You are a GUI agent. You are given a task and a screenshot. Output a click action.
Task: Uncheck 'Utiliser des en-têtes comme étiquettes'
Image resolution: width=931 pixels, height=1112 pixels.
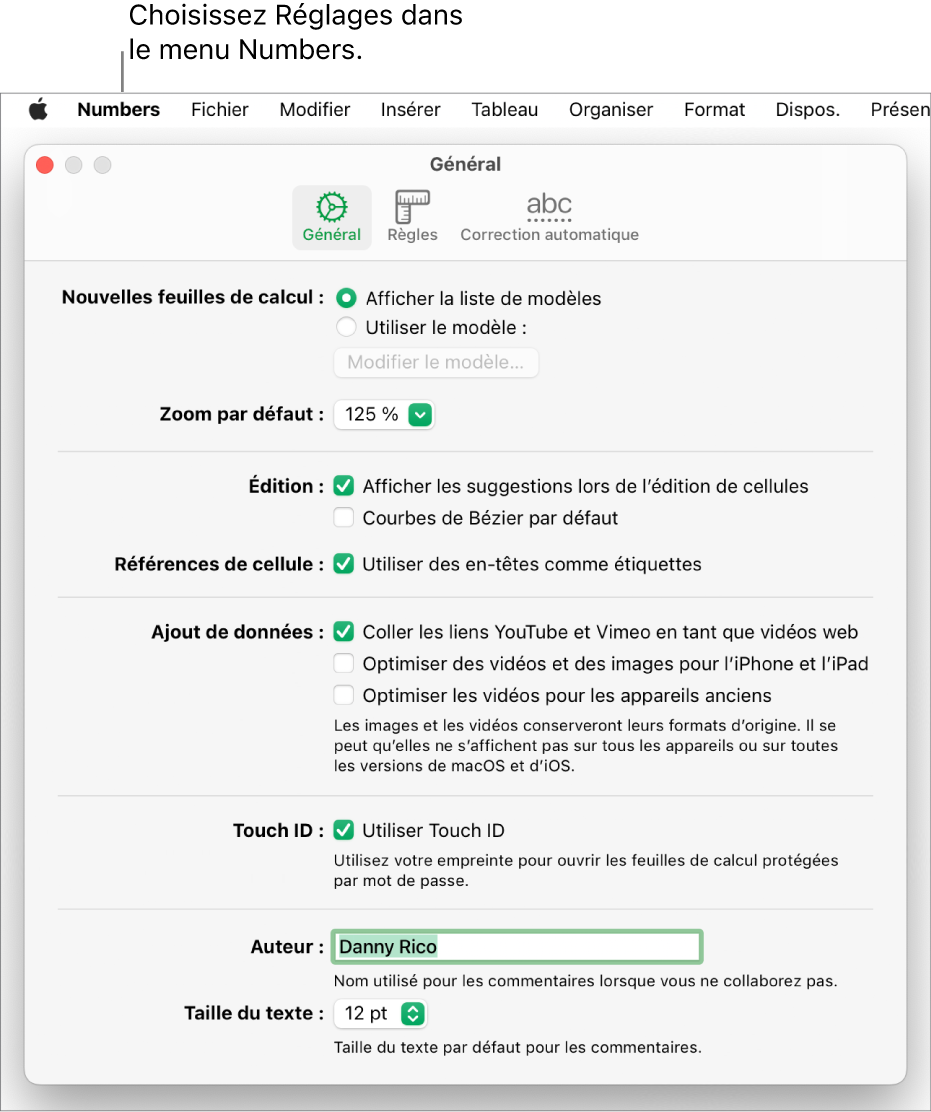point(344,564)
